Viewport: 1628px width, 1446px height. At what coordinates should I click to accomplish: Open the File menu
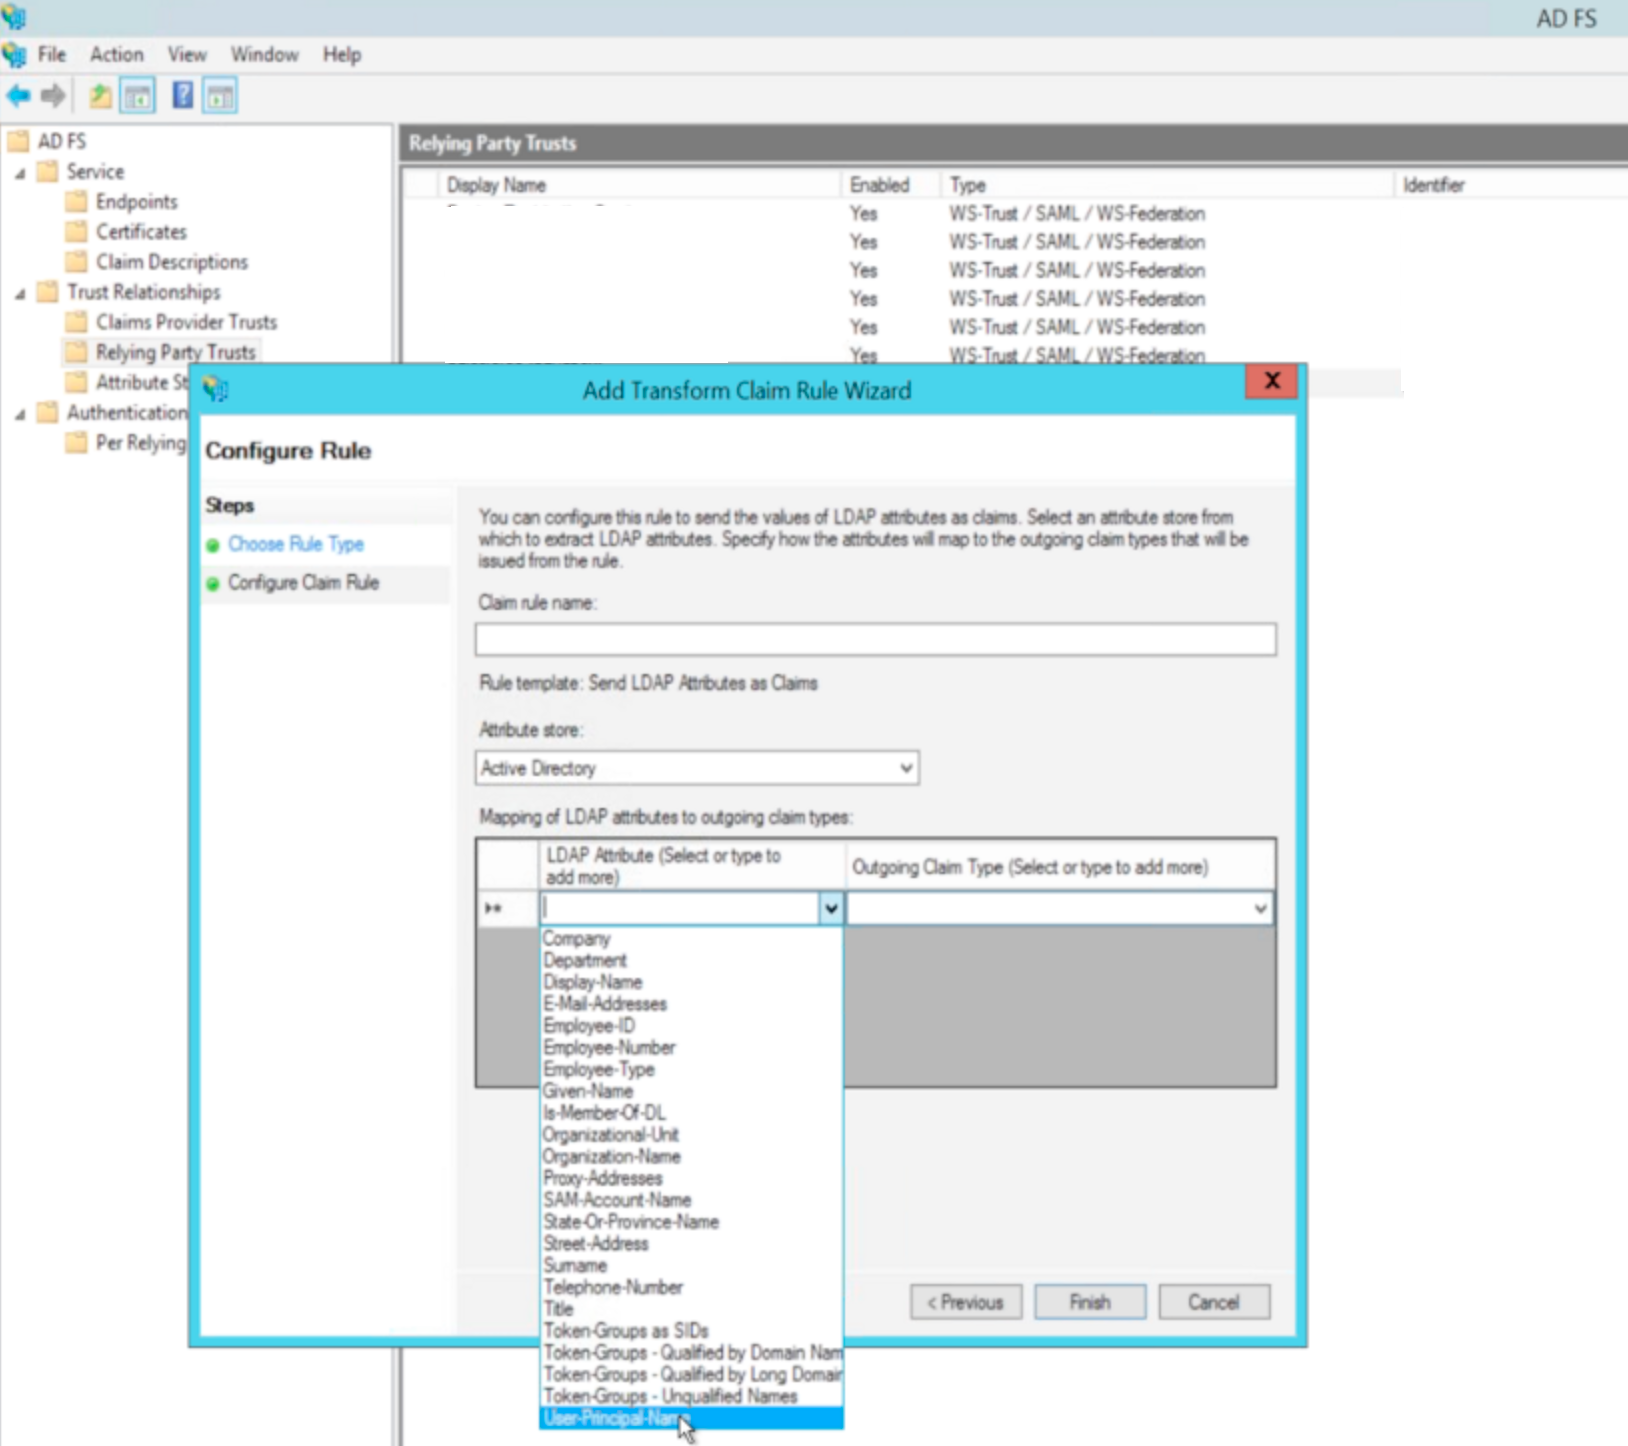(52, 54)
